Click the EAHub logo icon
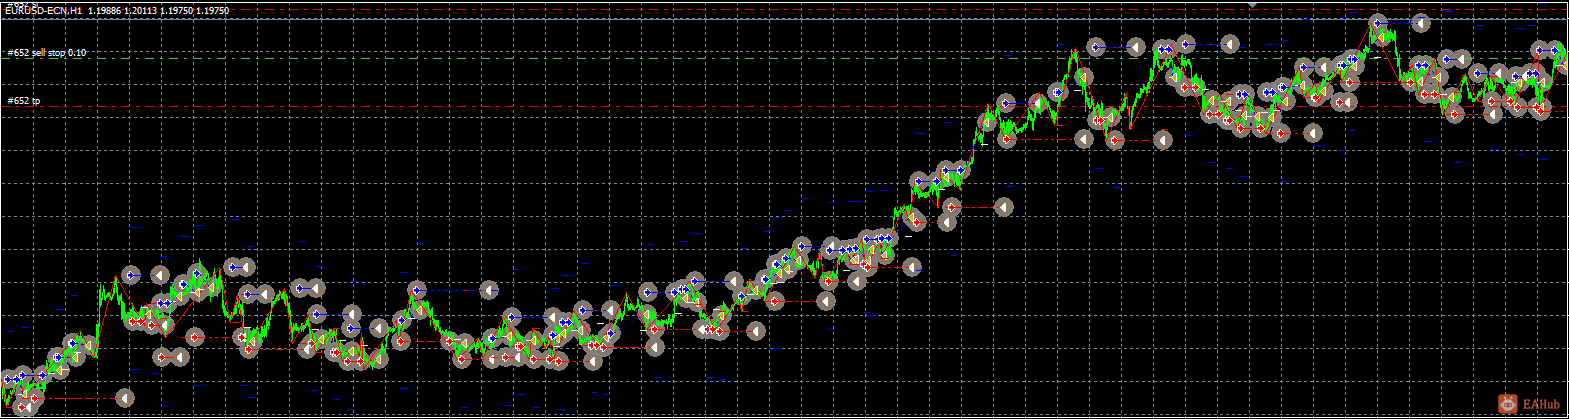 pyautogui.click(x=1507, y=404)
